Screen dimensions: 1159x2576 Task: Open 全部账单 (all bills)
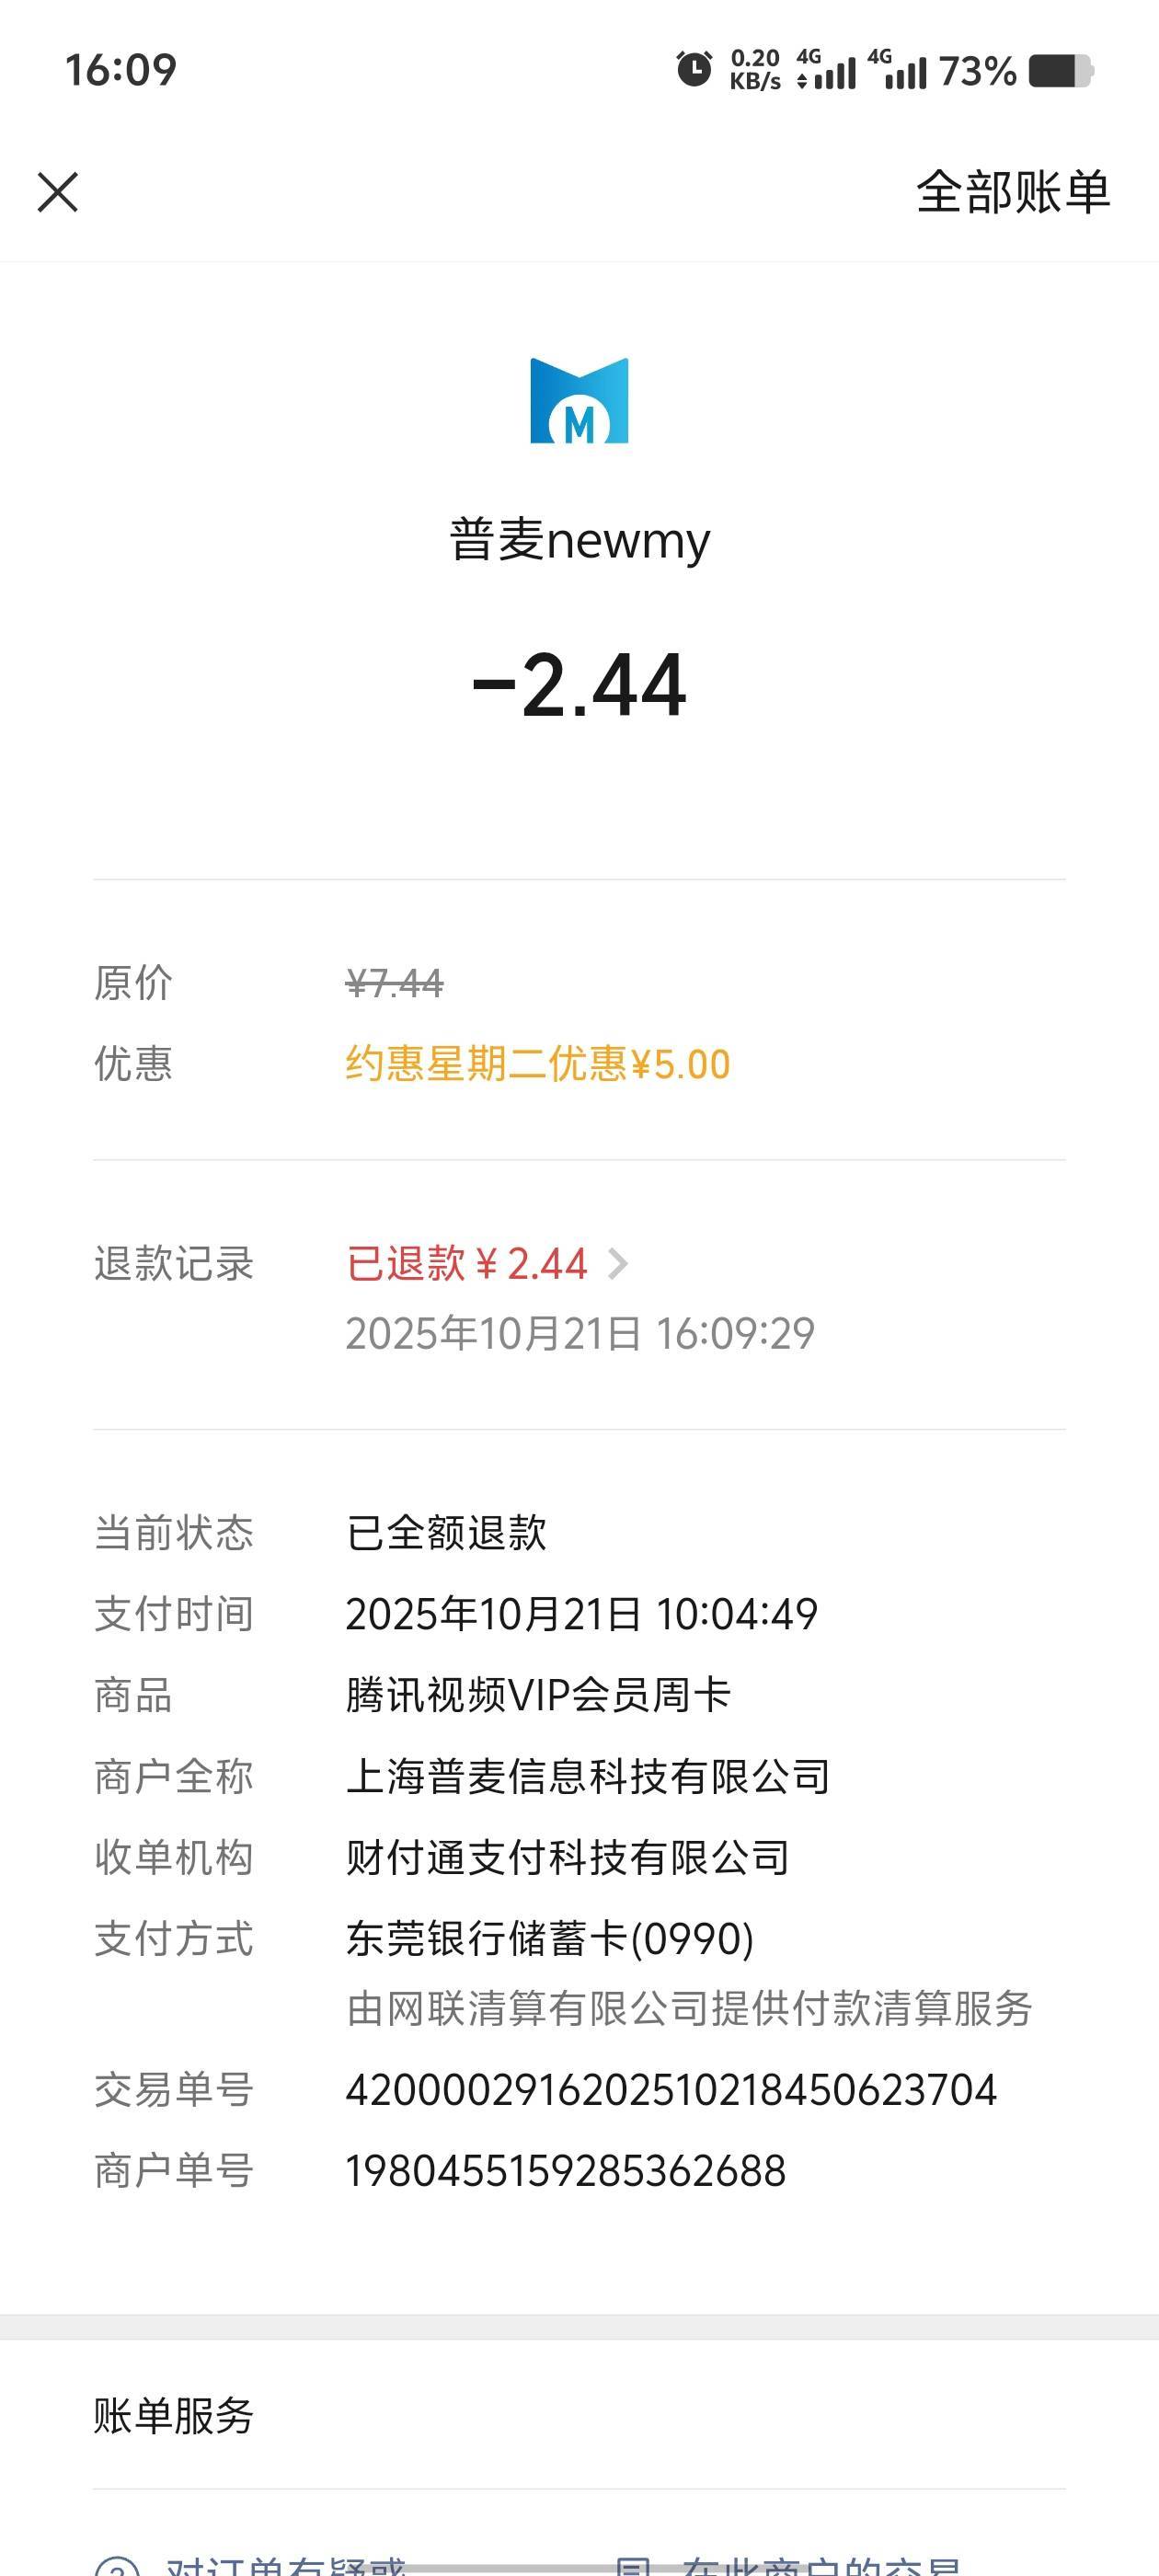tap(1012, 192)
